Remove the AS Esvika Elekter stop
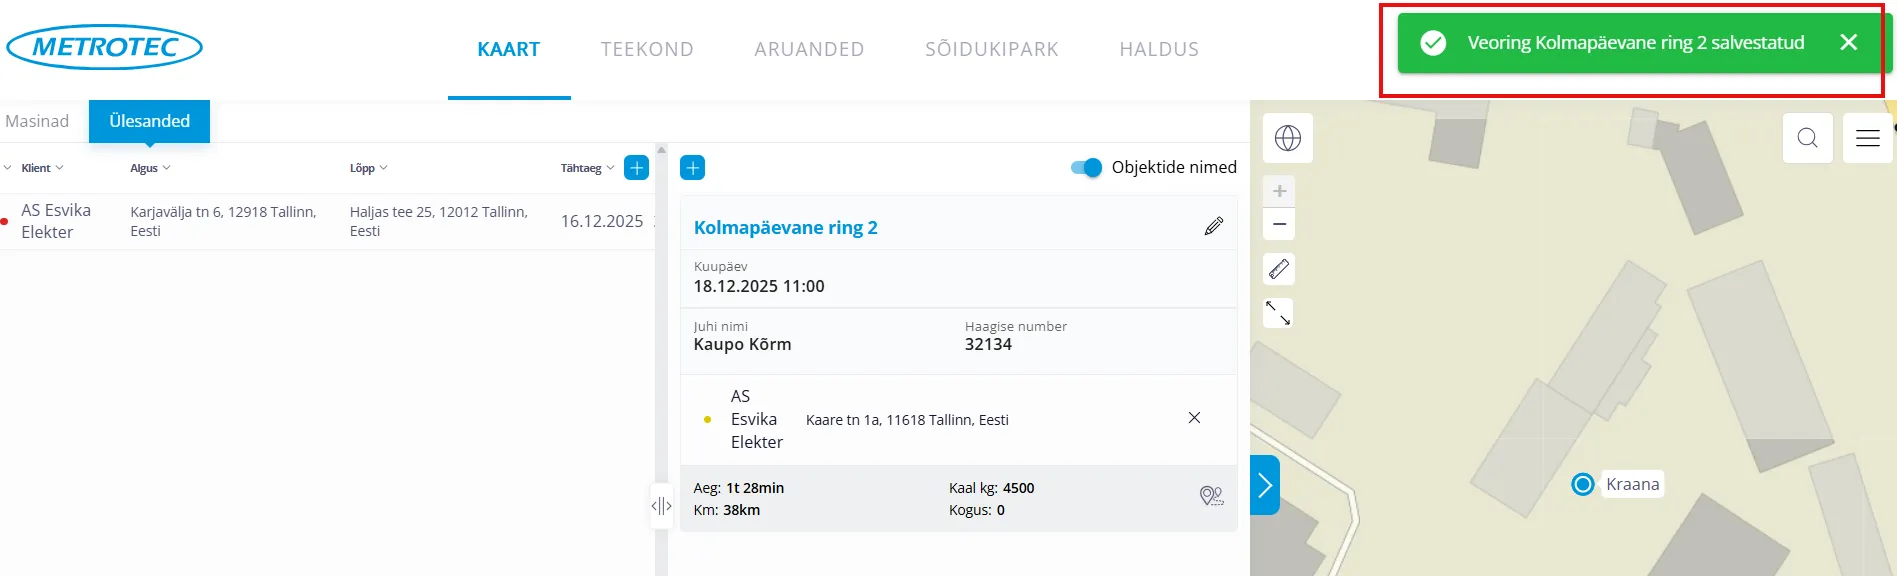 coord(1194,418)
